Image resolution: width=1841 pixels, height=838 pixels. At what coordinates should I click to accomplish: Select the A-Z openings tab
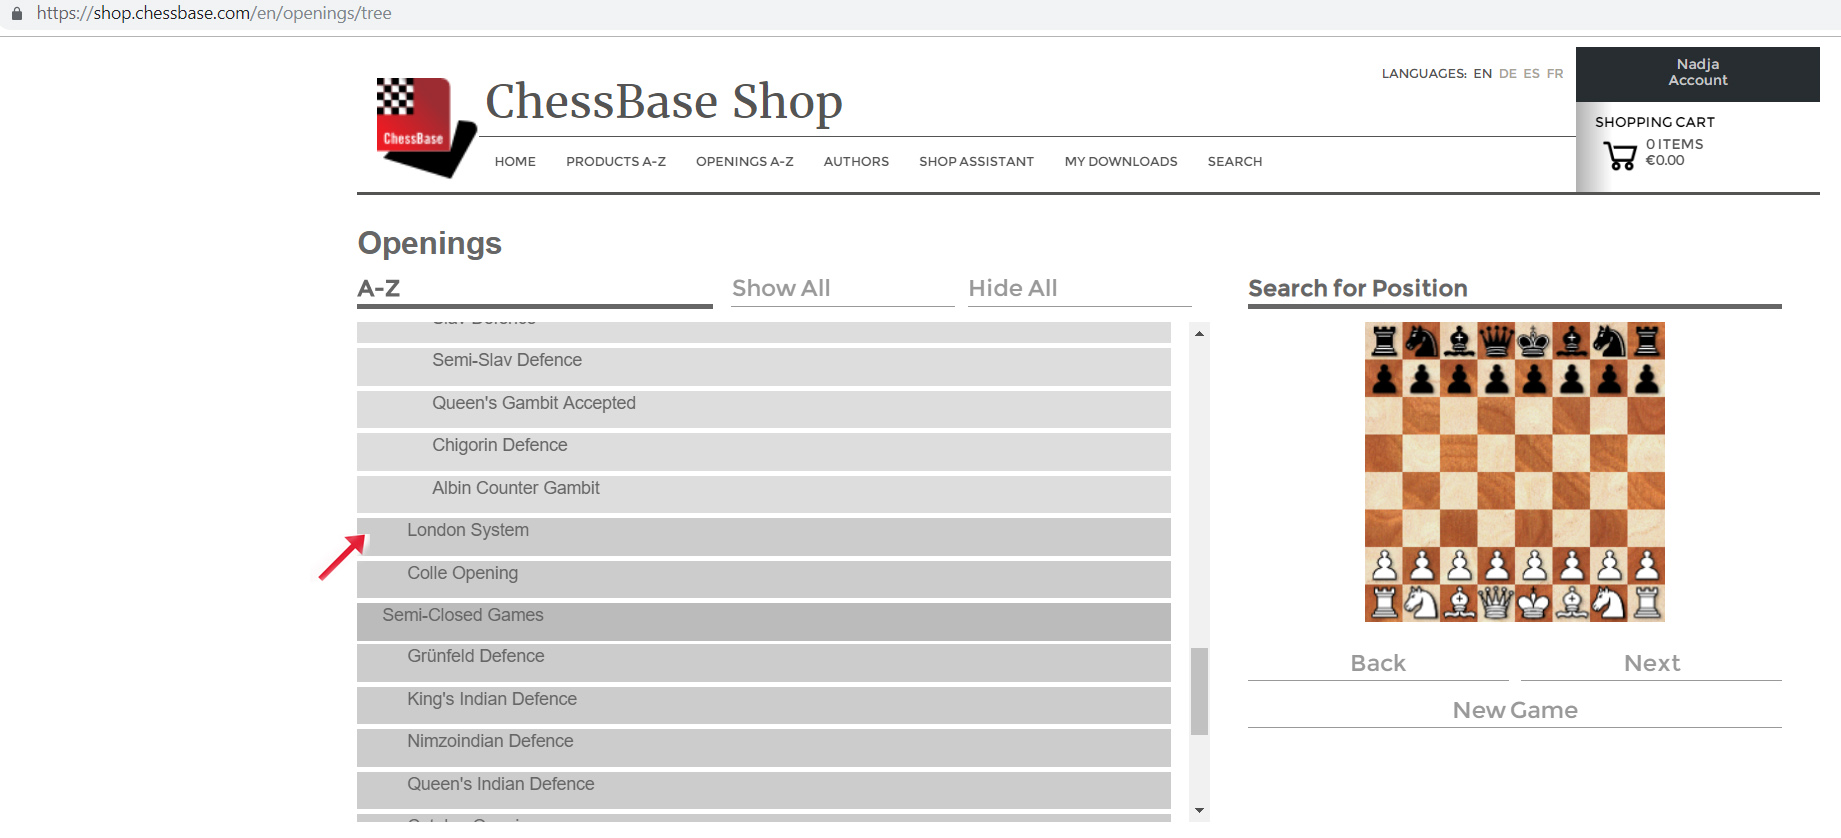pyautogui.click(x=535, y=289)
